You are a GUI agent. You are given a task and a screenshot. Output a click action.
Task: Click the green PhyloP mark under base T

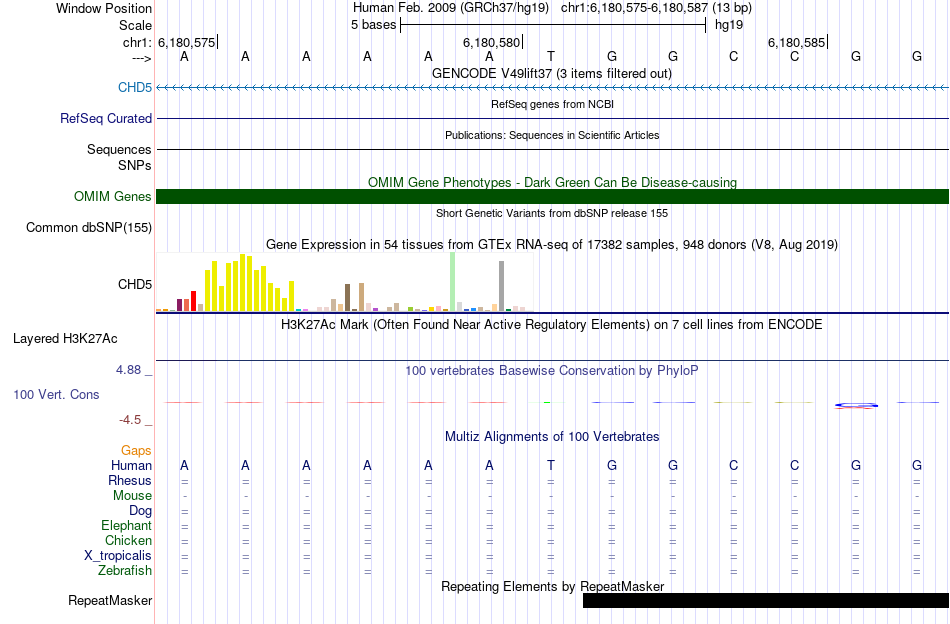coord(547,402)
